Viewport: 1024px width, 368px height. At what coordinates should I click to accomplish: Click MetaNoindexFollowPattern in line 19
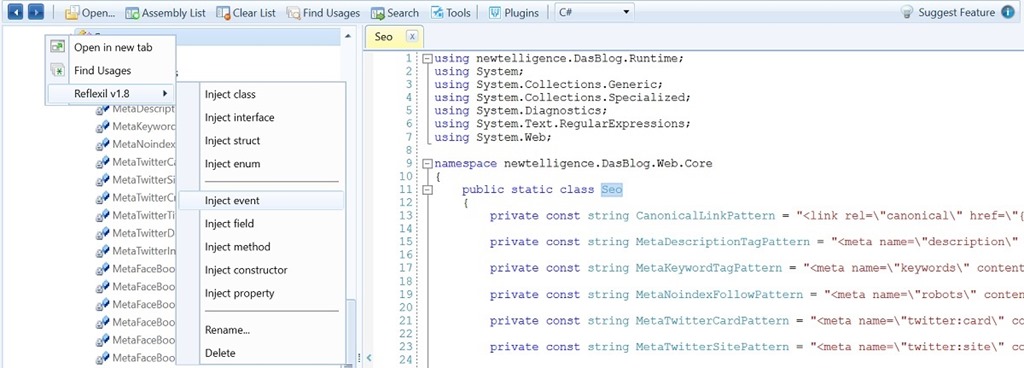tap(719, 294)
